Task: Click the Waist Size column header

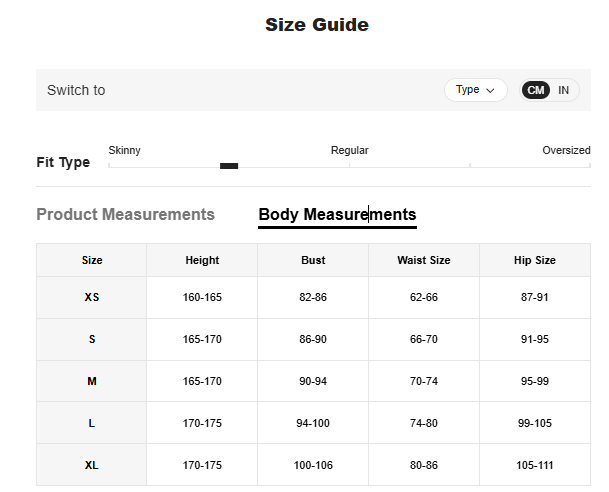Action: coord(424,260)
